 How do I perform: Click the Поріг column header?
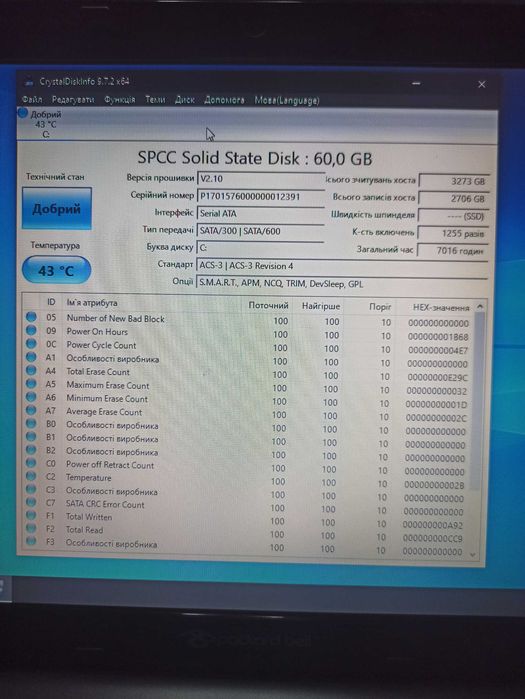click(x=380, y=307)
